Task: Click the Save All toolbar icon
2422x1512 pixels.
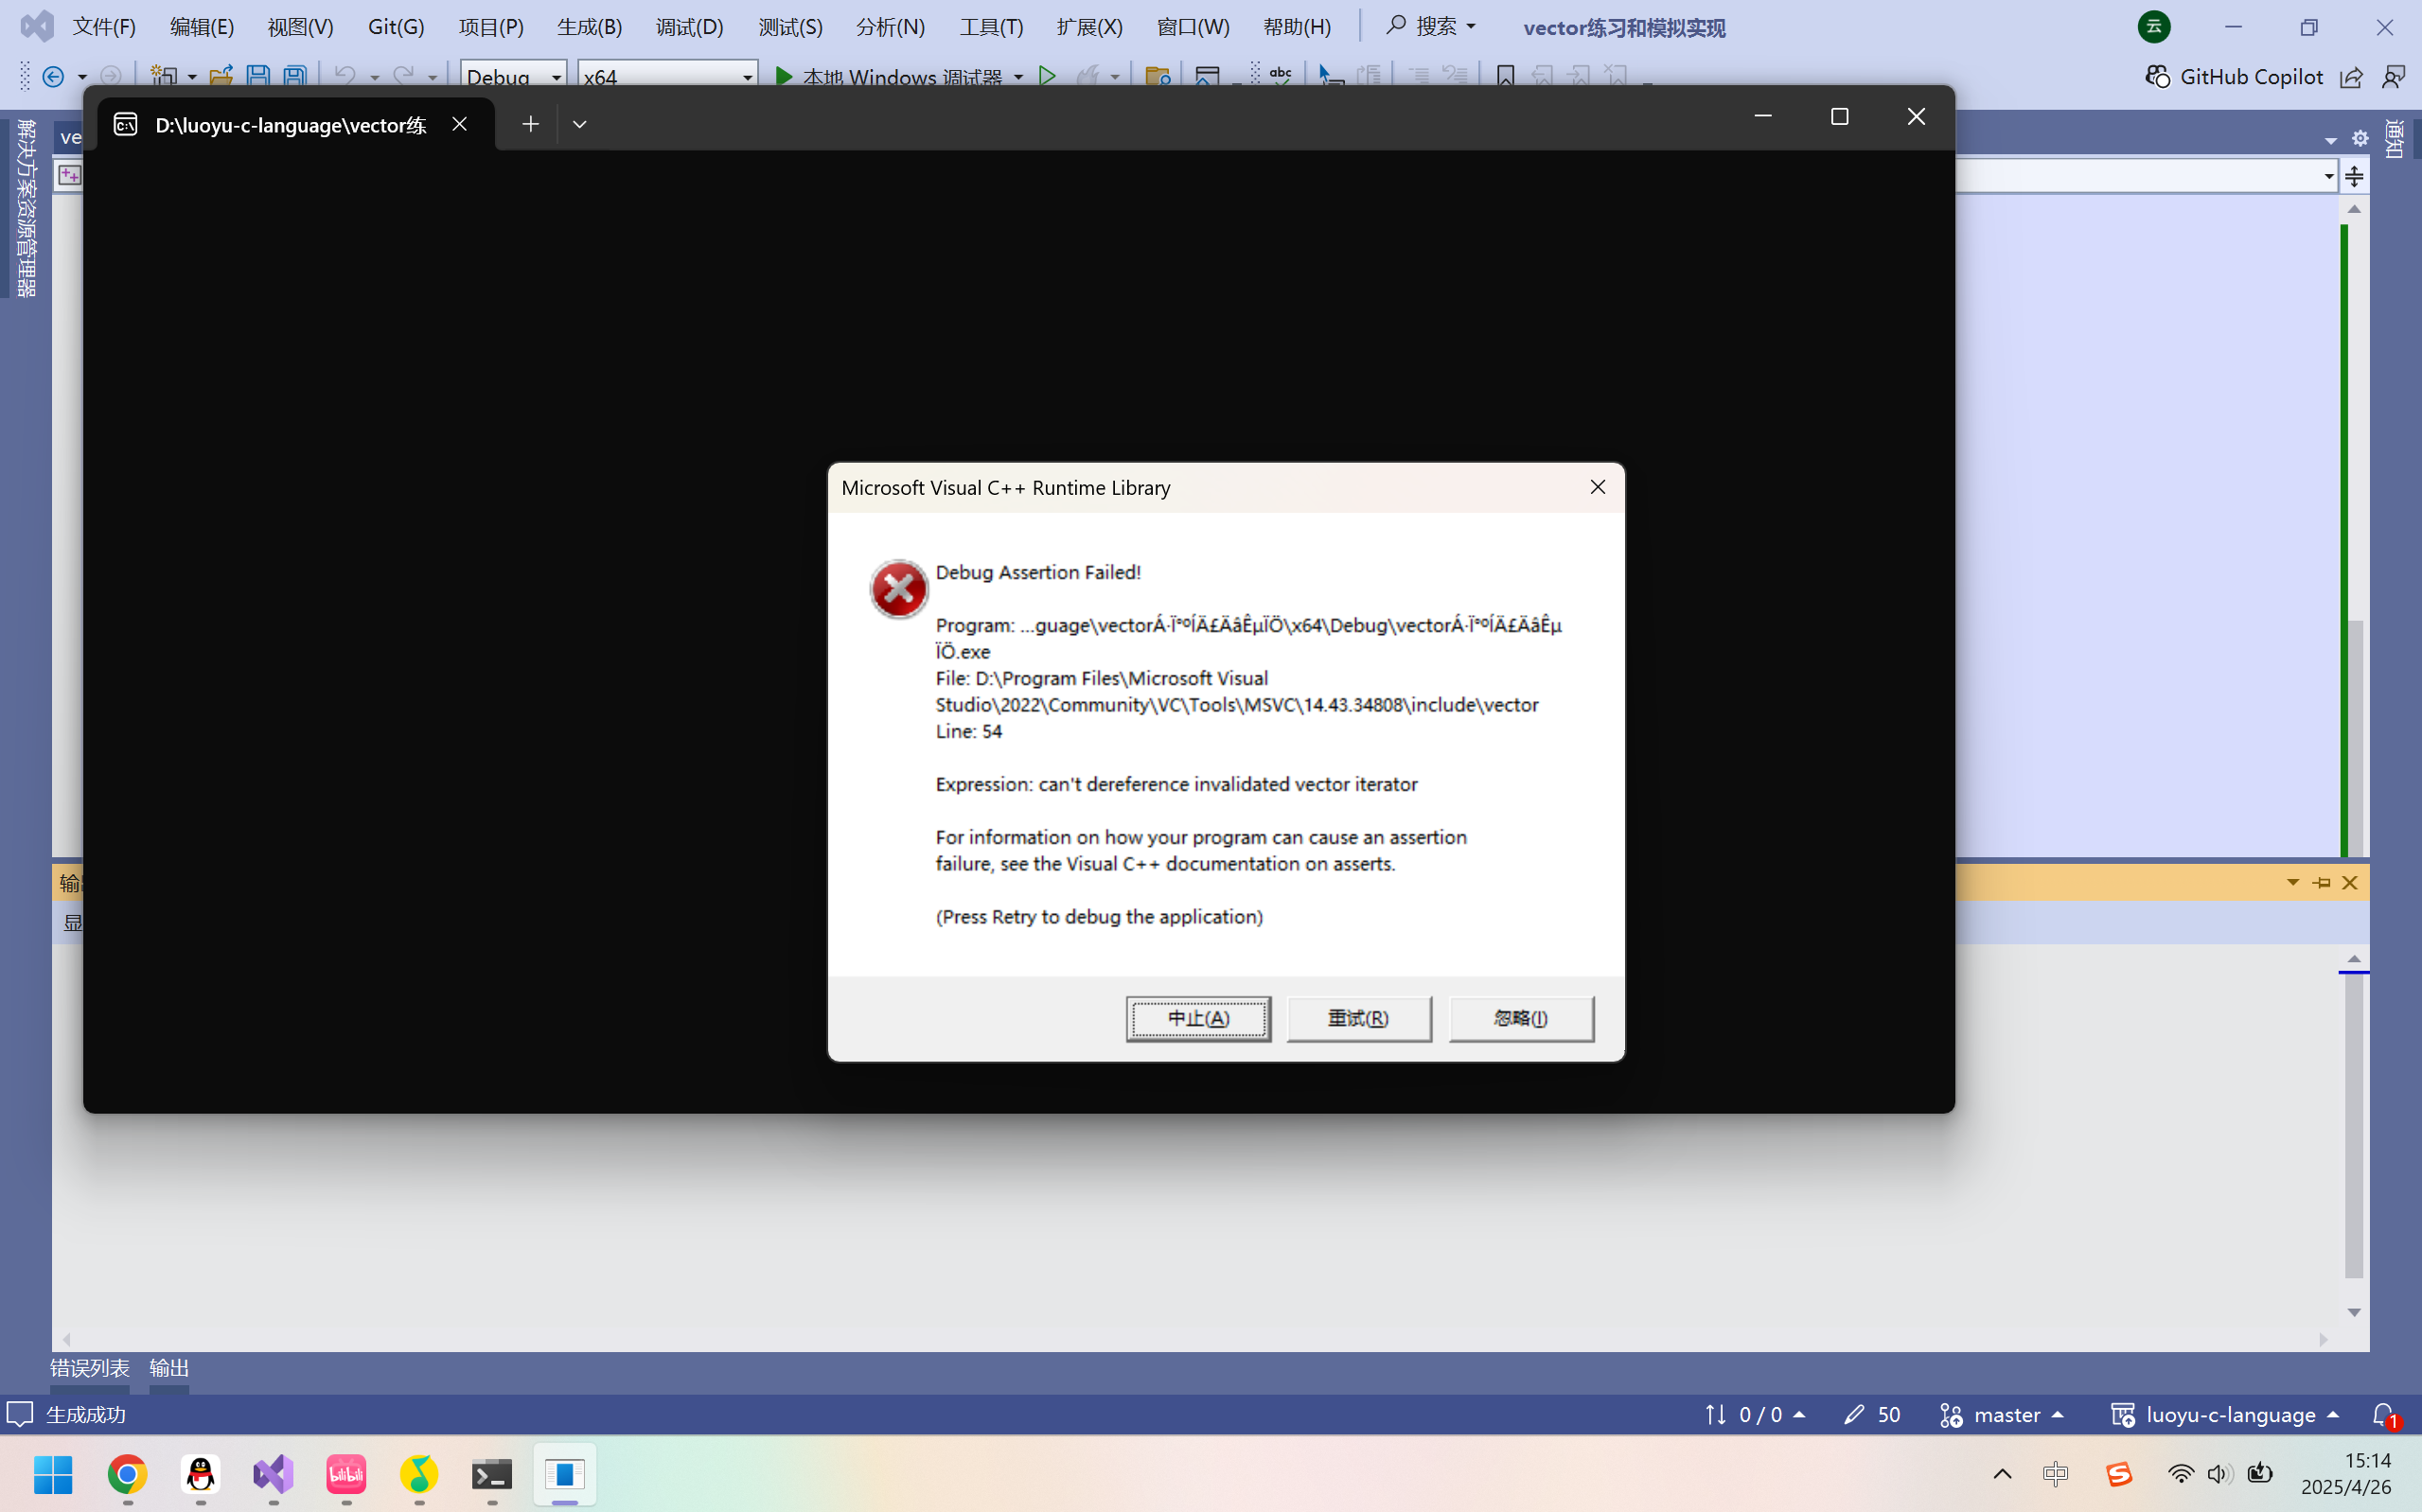Action: [295, 76]
